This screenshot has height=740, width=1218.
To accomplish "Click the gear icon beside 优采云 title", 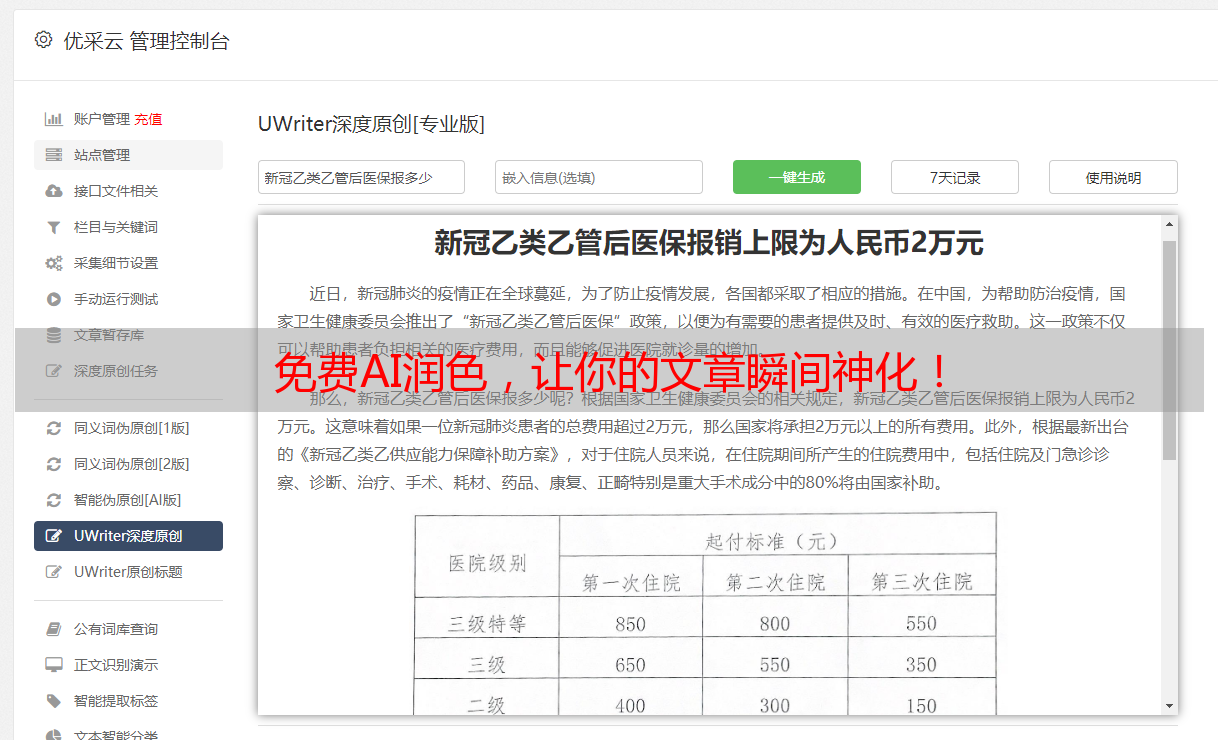I will click(x=43, y=40).
